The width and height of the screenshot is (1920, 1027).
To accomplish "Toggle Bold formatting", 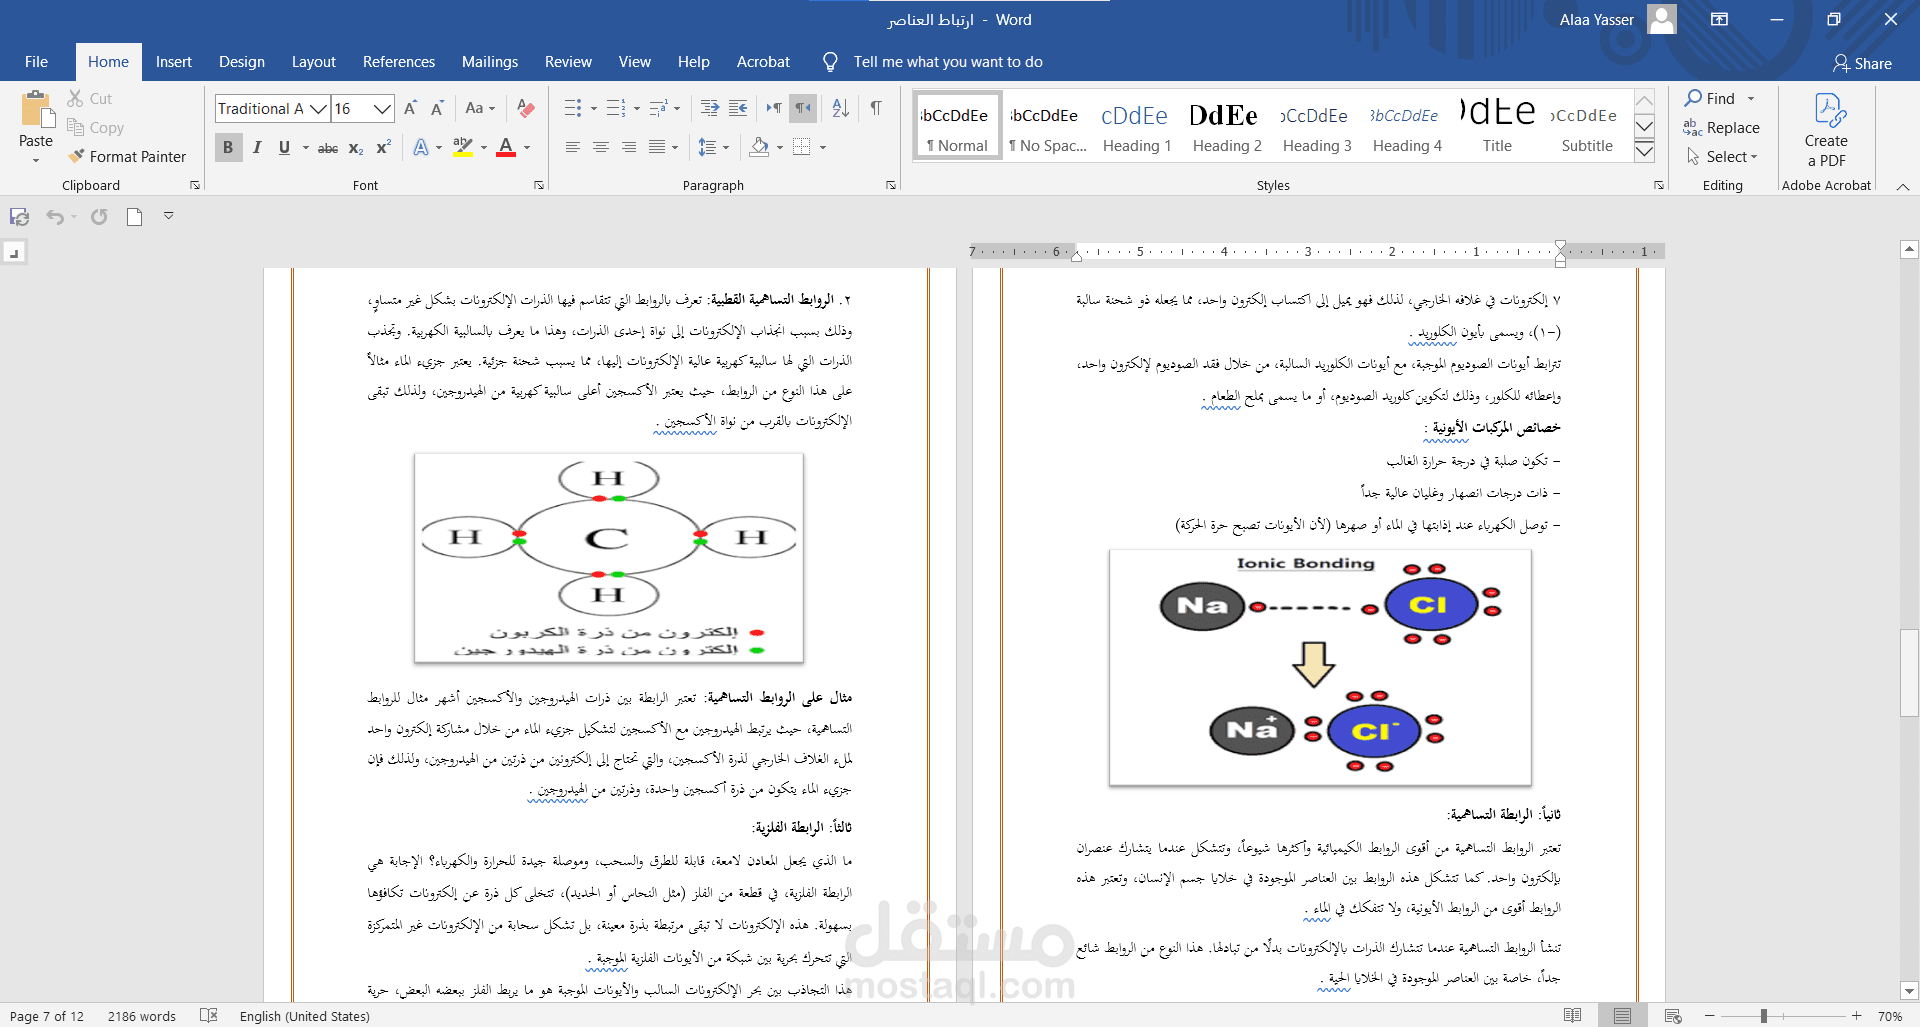I will click(x=228, y=148).
